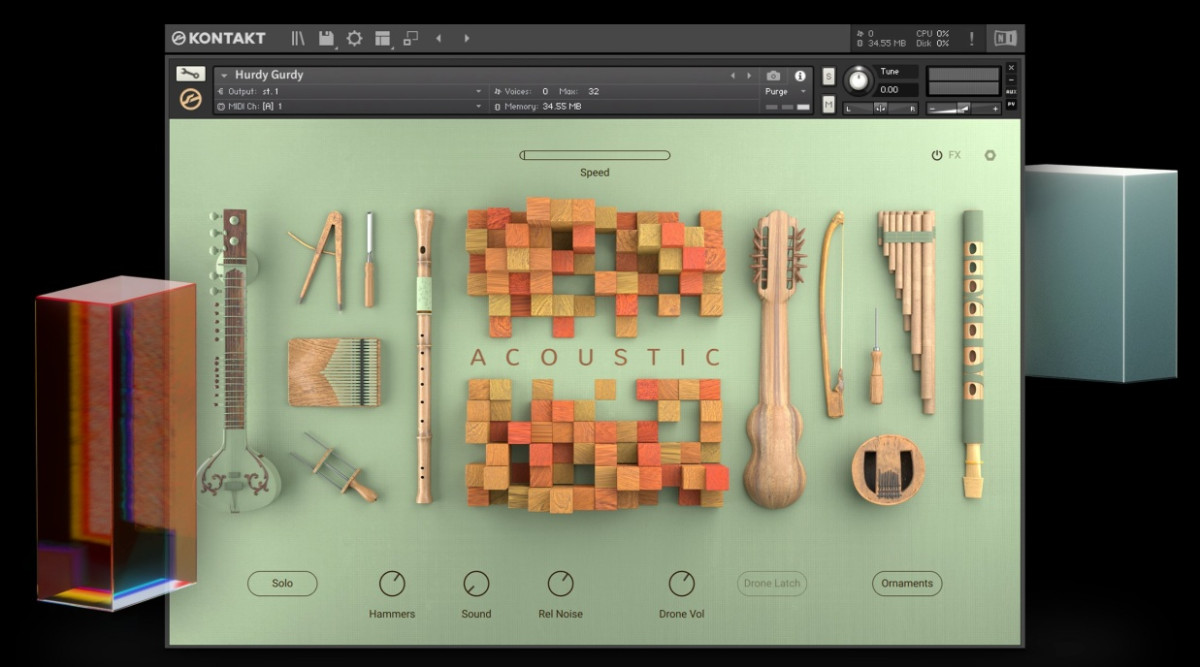1200x667 pixels.
Task: Open the MIDI Ch [A] 1 dropdown
Action: (478, 106)
